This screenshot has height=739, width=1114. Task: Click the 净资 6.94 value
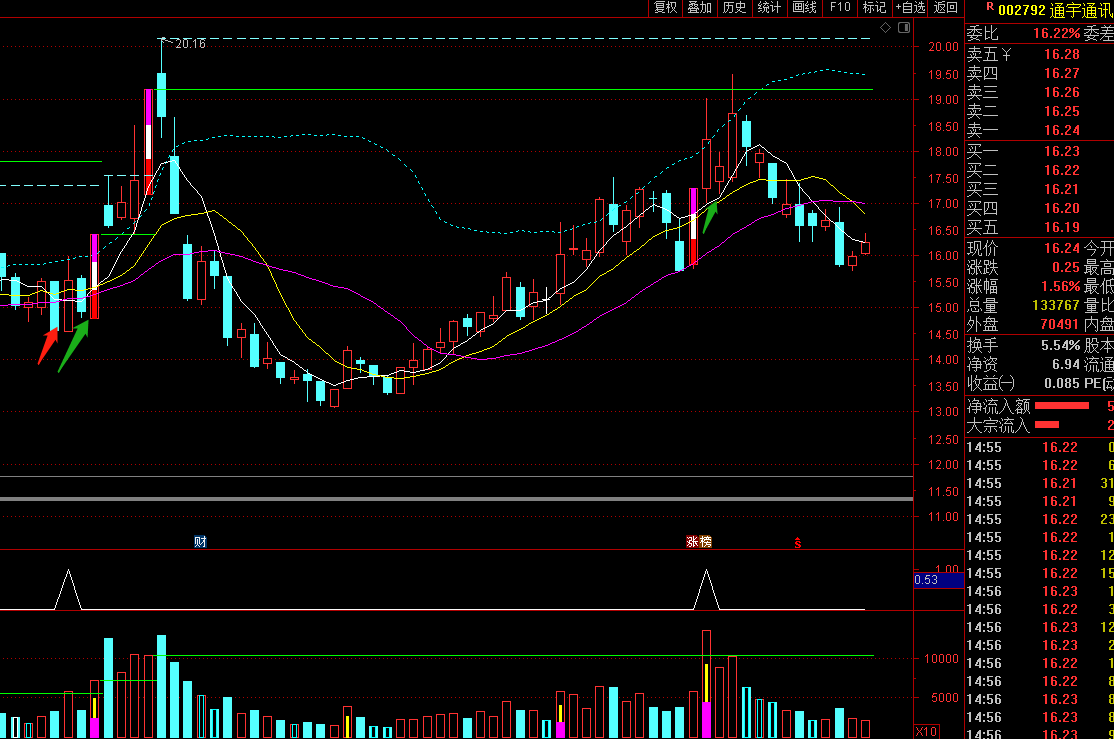pyautogui.click(x=1066, y=365)
